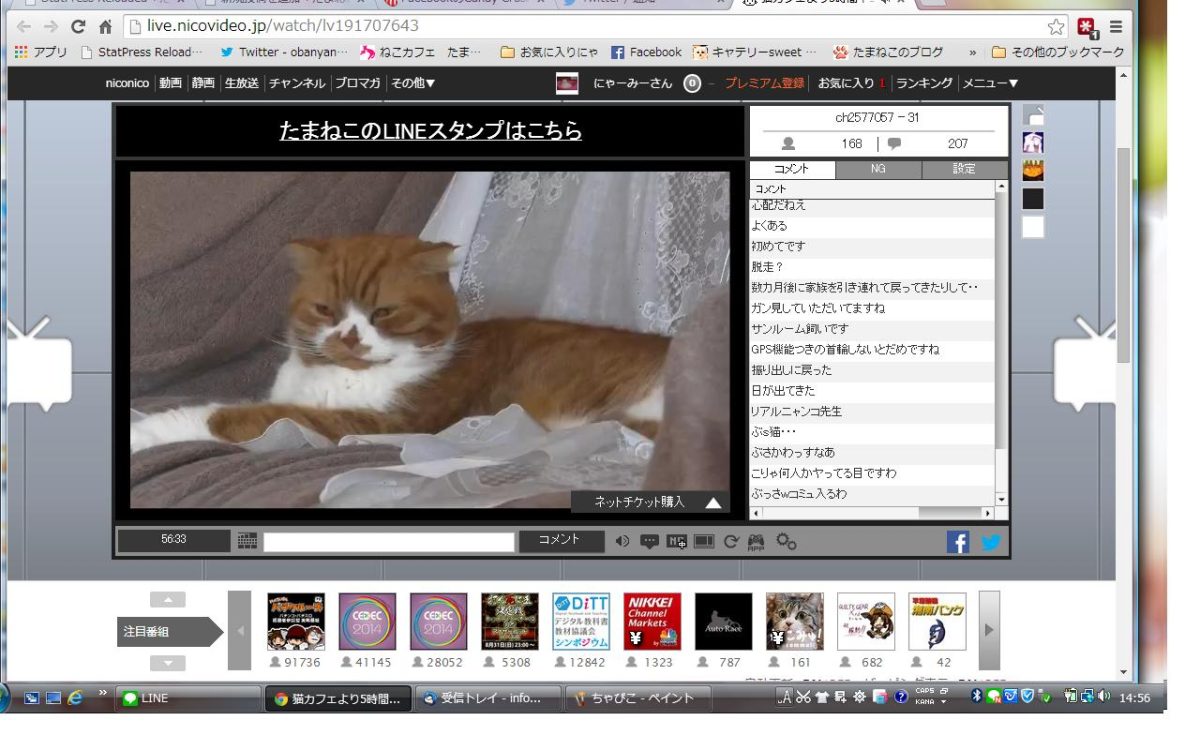Open the Facebook bookmark
Image resolution: width=1200 pixels, height=750 pixels.
point(646,52)
